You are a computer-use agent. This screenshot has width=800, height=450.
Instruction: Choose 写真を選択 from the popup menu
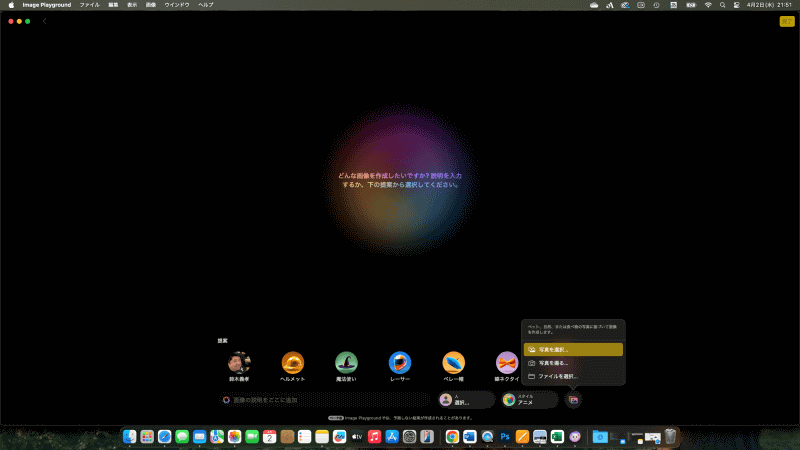tap(573, 349)
